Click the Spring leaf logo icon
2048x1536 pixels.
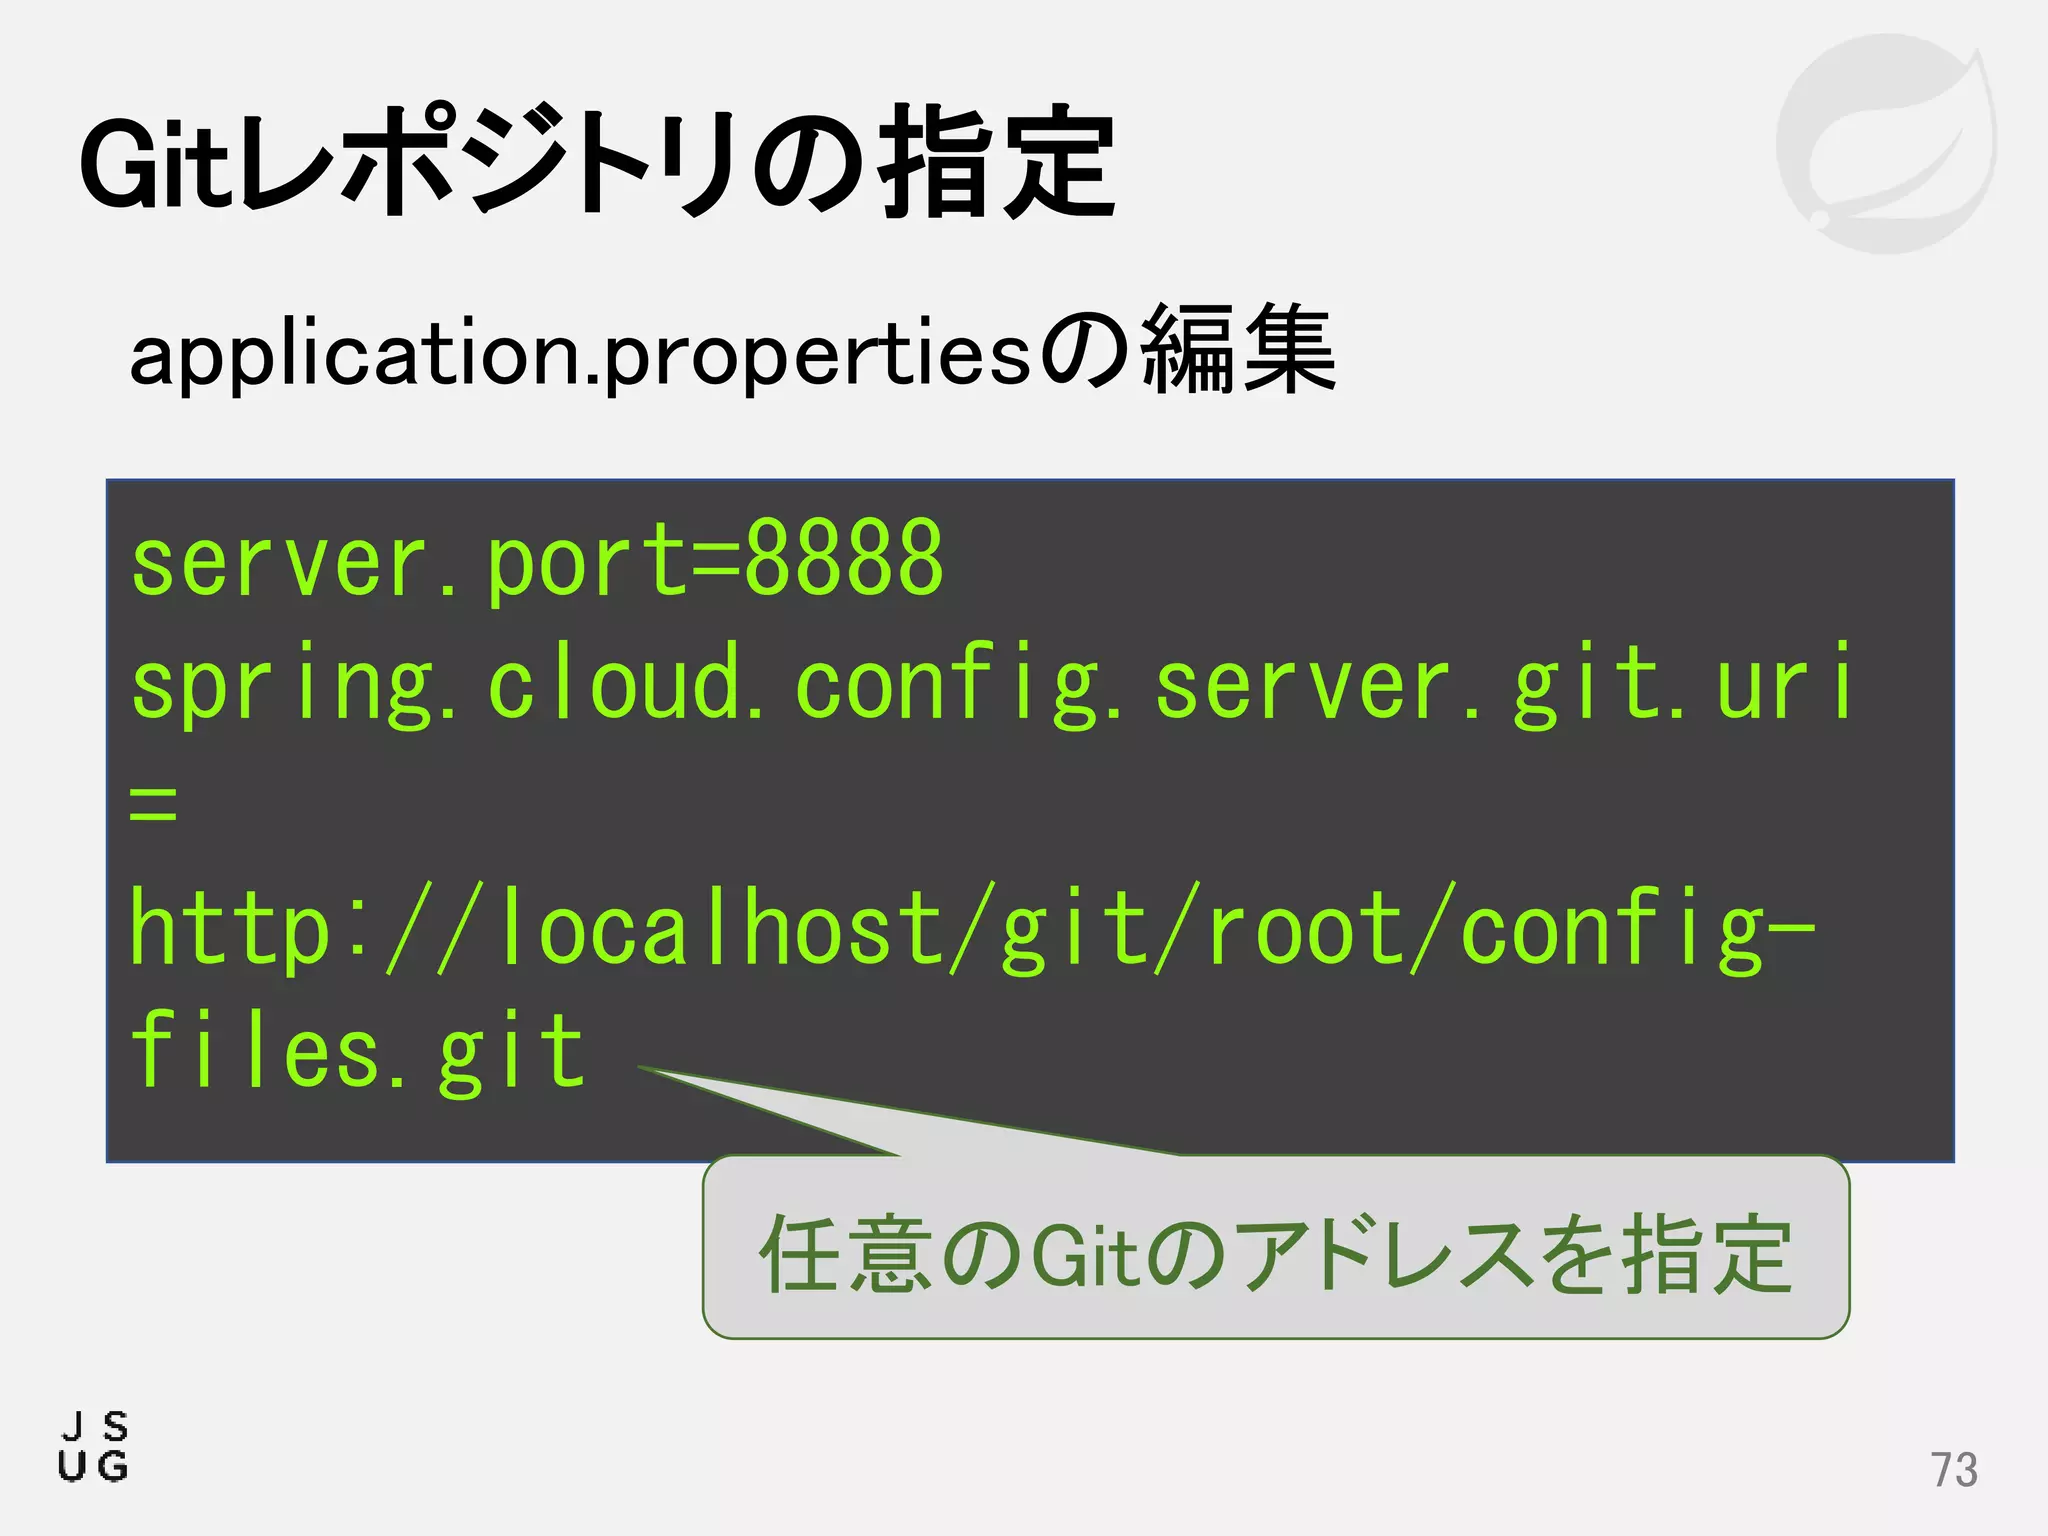tap(1886, 143)
